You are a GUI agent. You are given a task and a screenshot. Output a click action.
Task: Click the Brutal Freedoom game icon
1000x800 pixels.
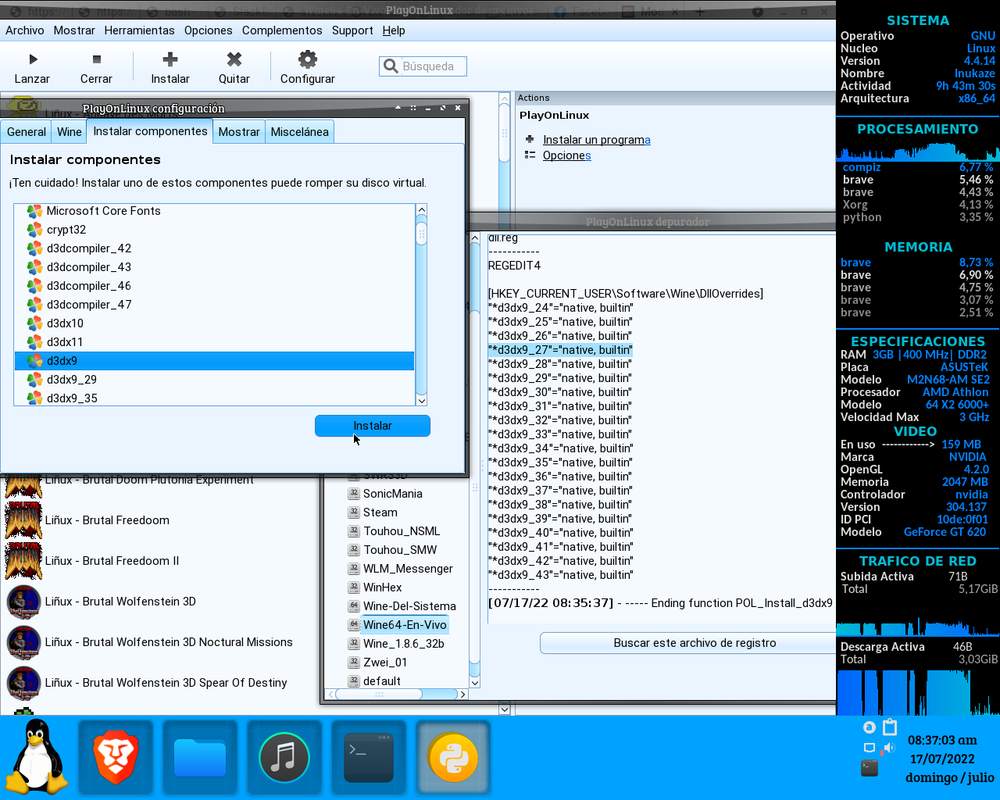24,520
